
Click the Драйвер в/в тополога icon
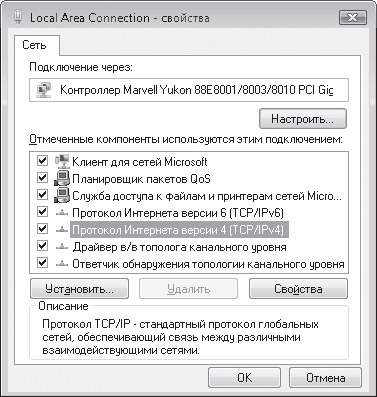pos(62,247)
